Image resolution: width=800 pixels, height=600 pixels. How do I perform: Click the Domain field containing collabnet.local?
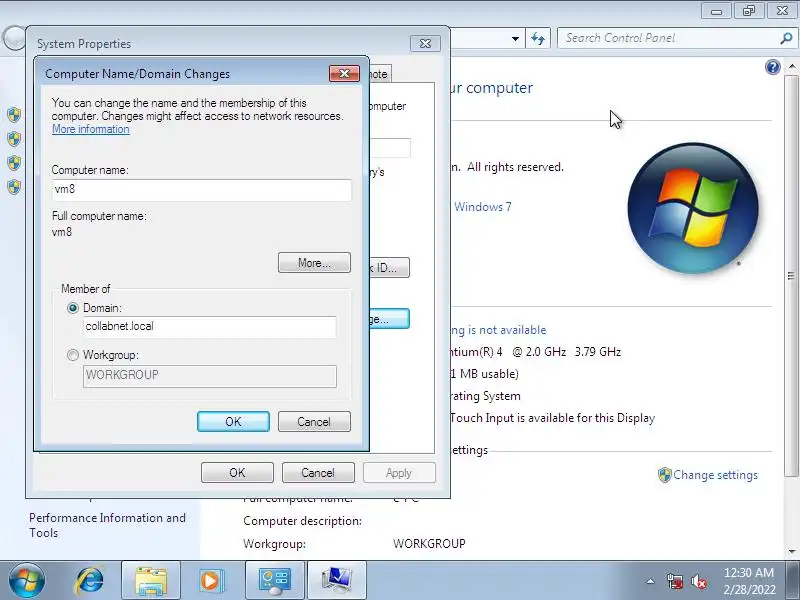coord(210,327)
